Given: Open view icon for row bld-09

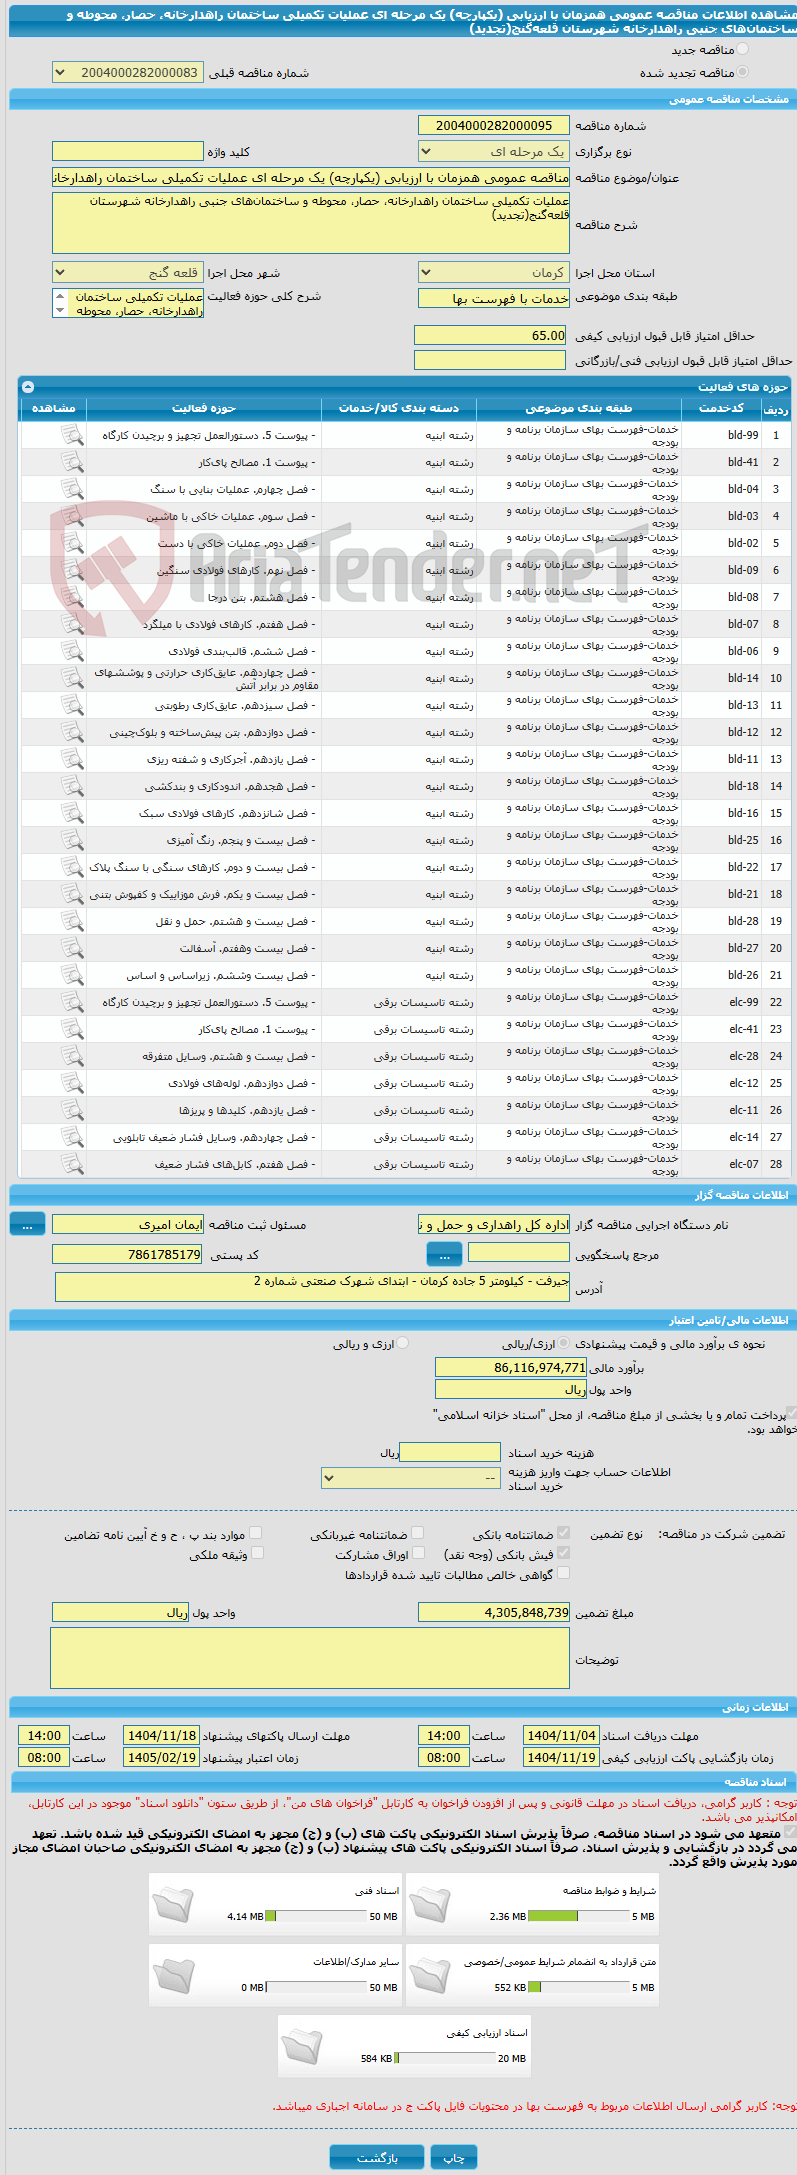Looking at the screenshot, I should (72, 570).
